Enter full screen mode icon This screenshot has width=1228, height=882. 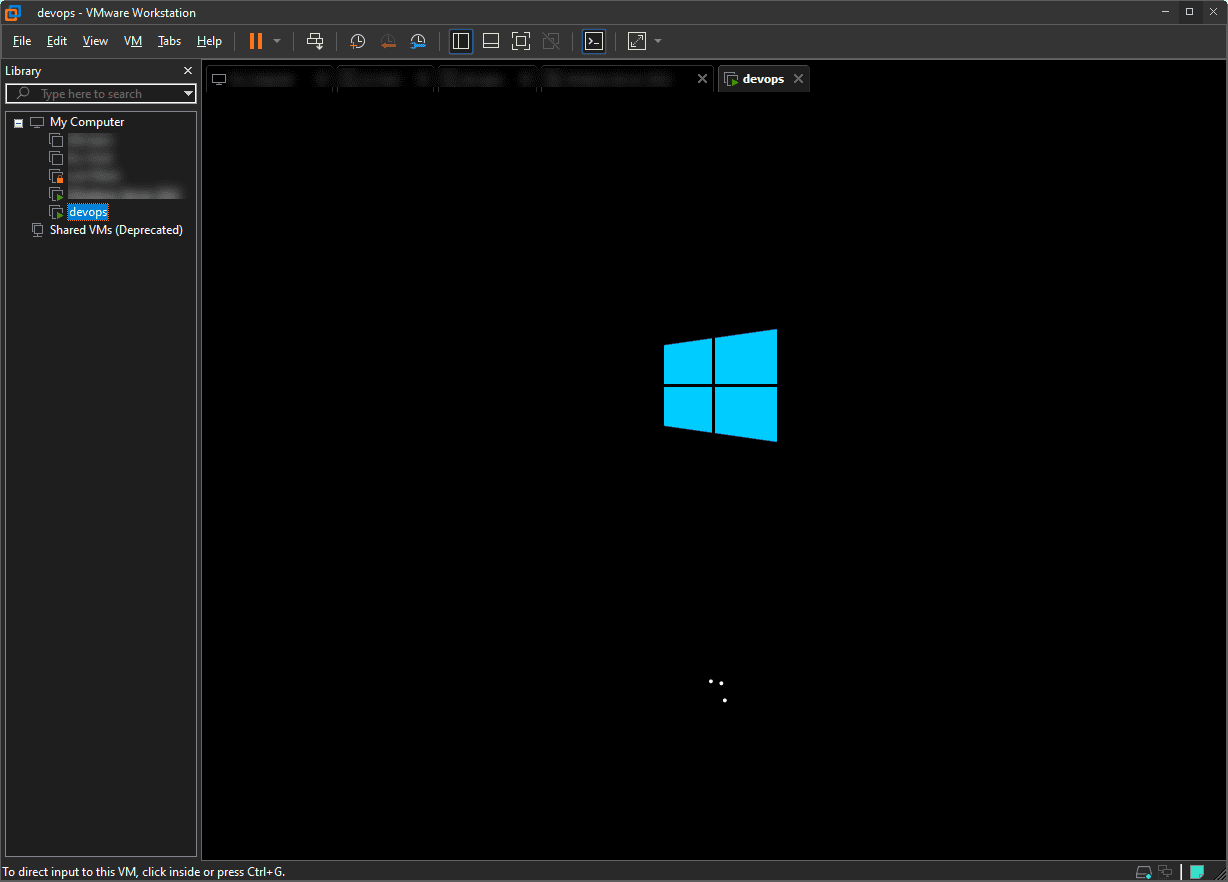pyautogui.click(x=520, y=41)
